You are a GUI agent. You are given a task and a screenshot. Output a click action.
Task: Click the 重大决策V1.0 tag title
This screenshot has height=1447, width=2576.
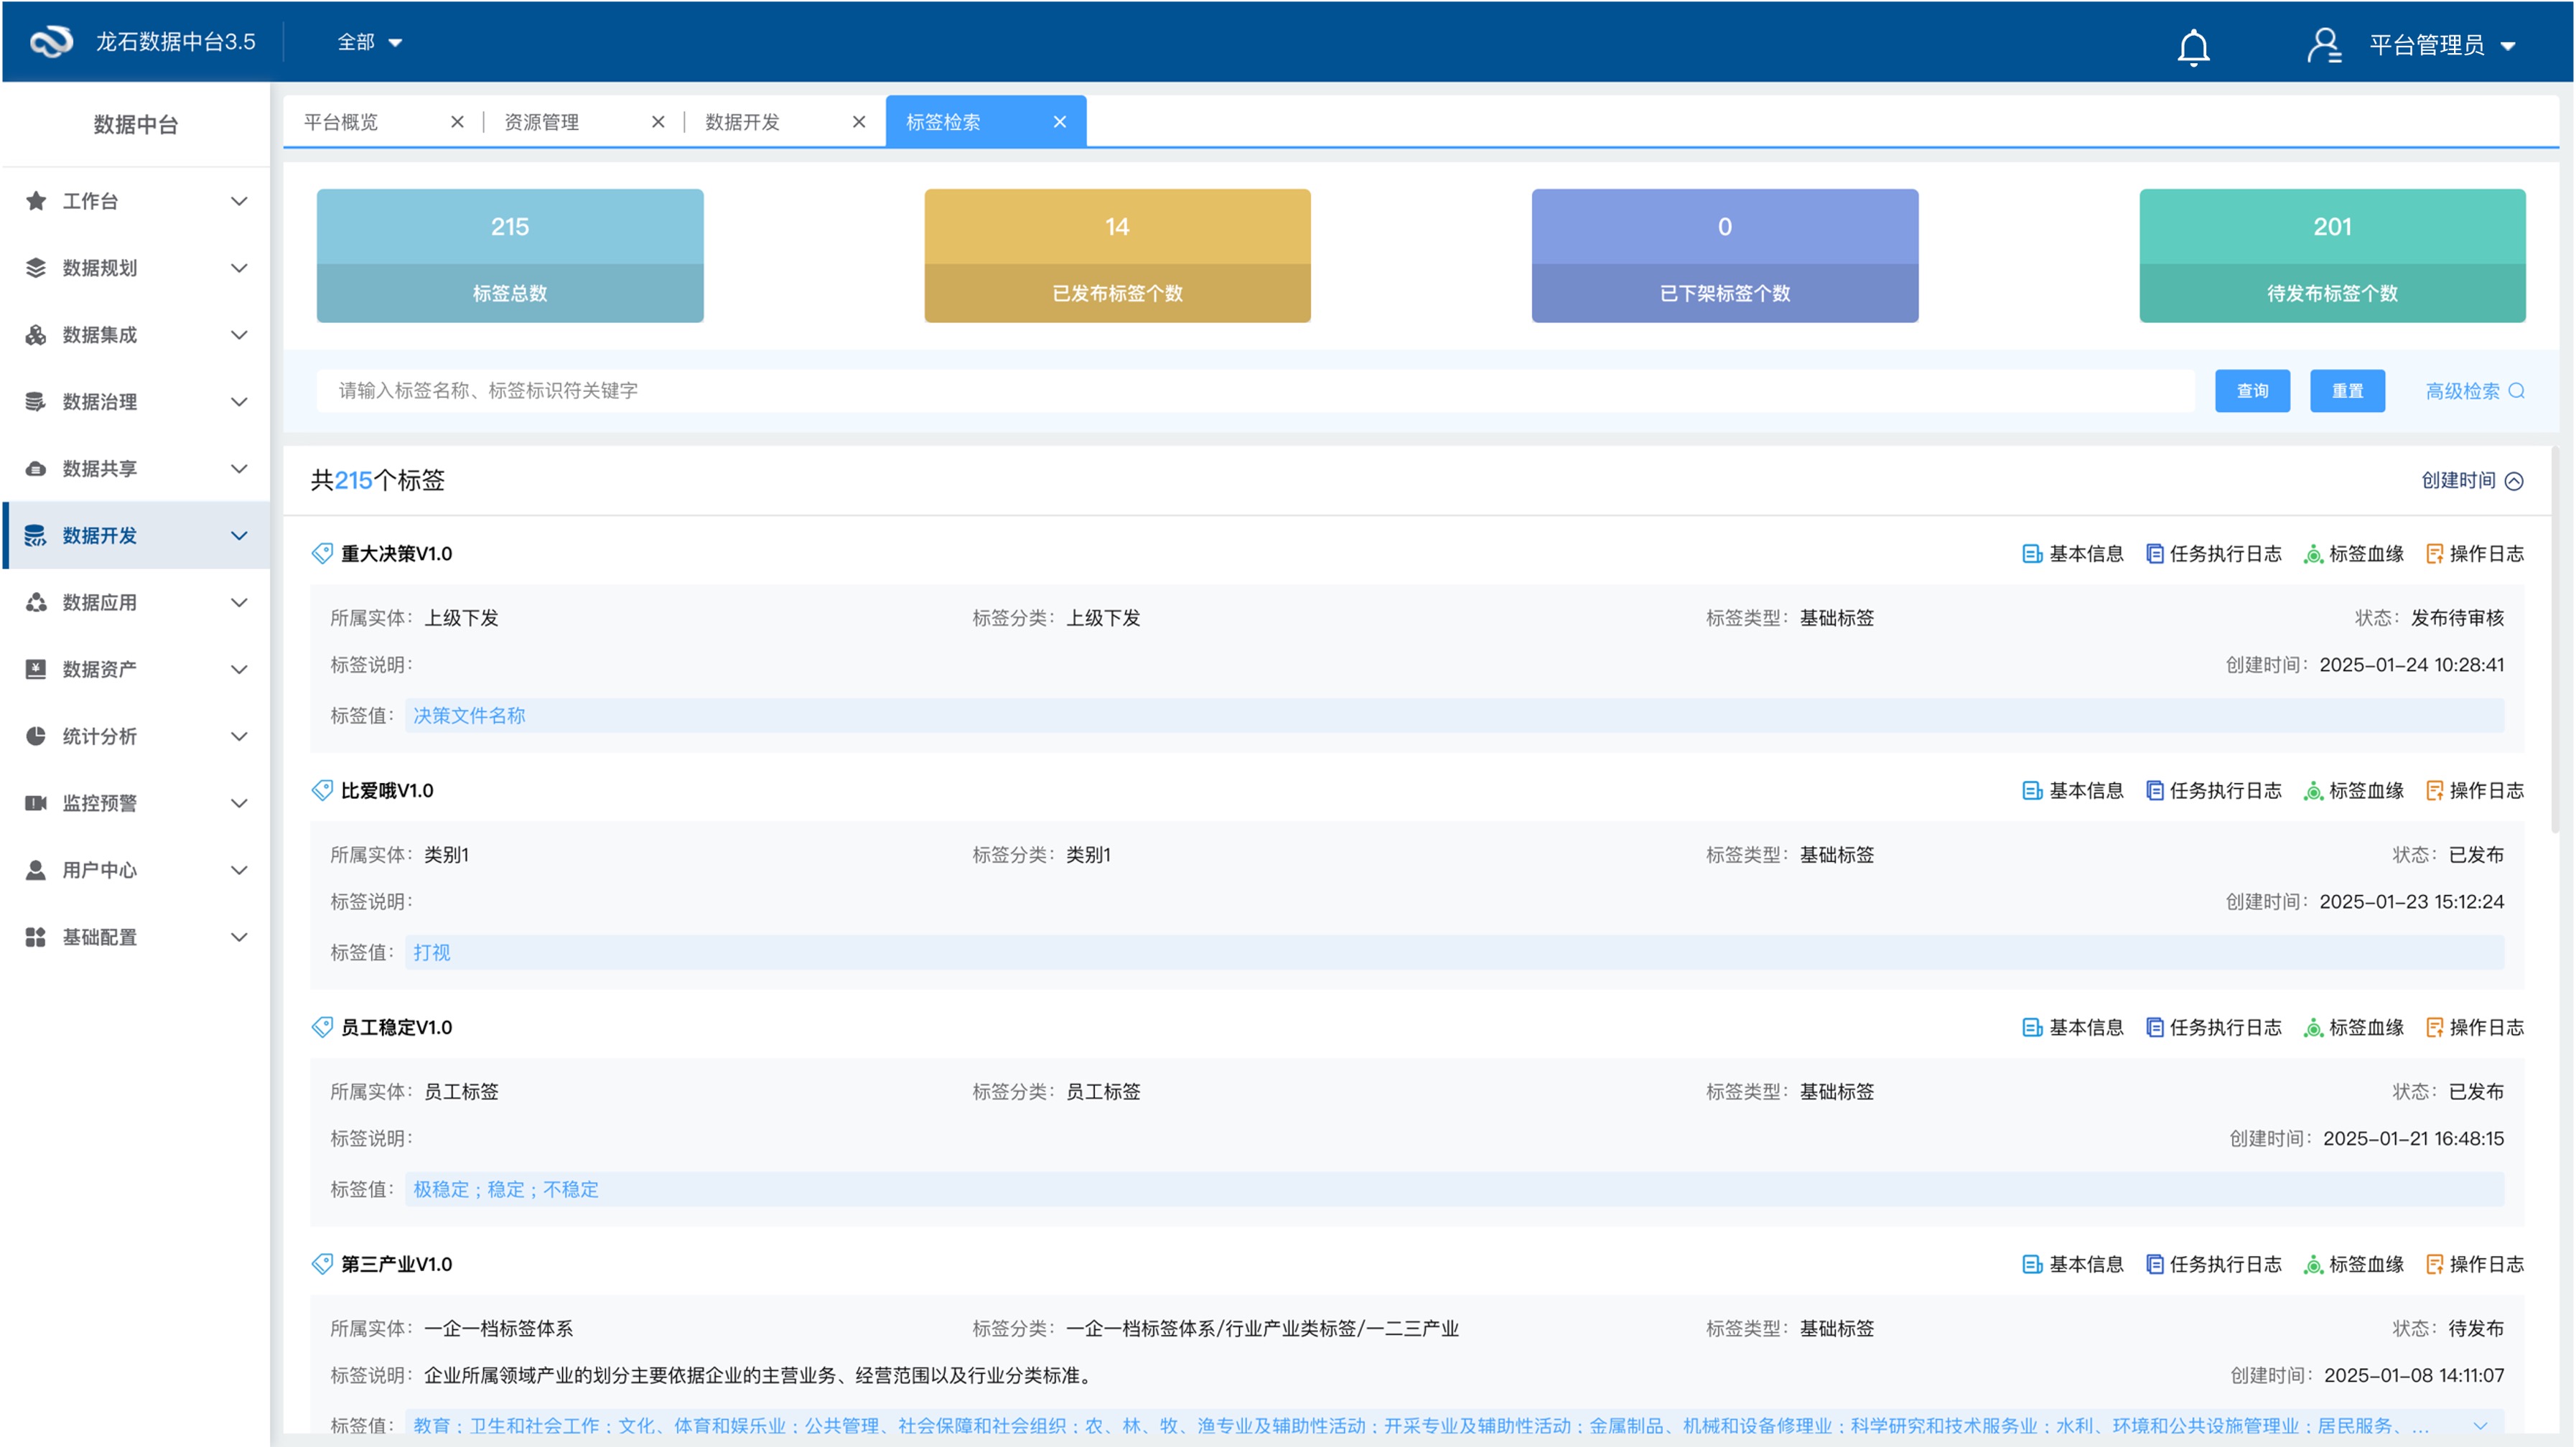(396, 553)
